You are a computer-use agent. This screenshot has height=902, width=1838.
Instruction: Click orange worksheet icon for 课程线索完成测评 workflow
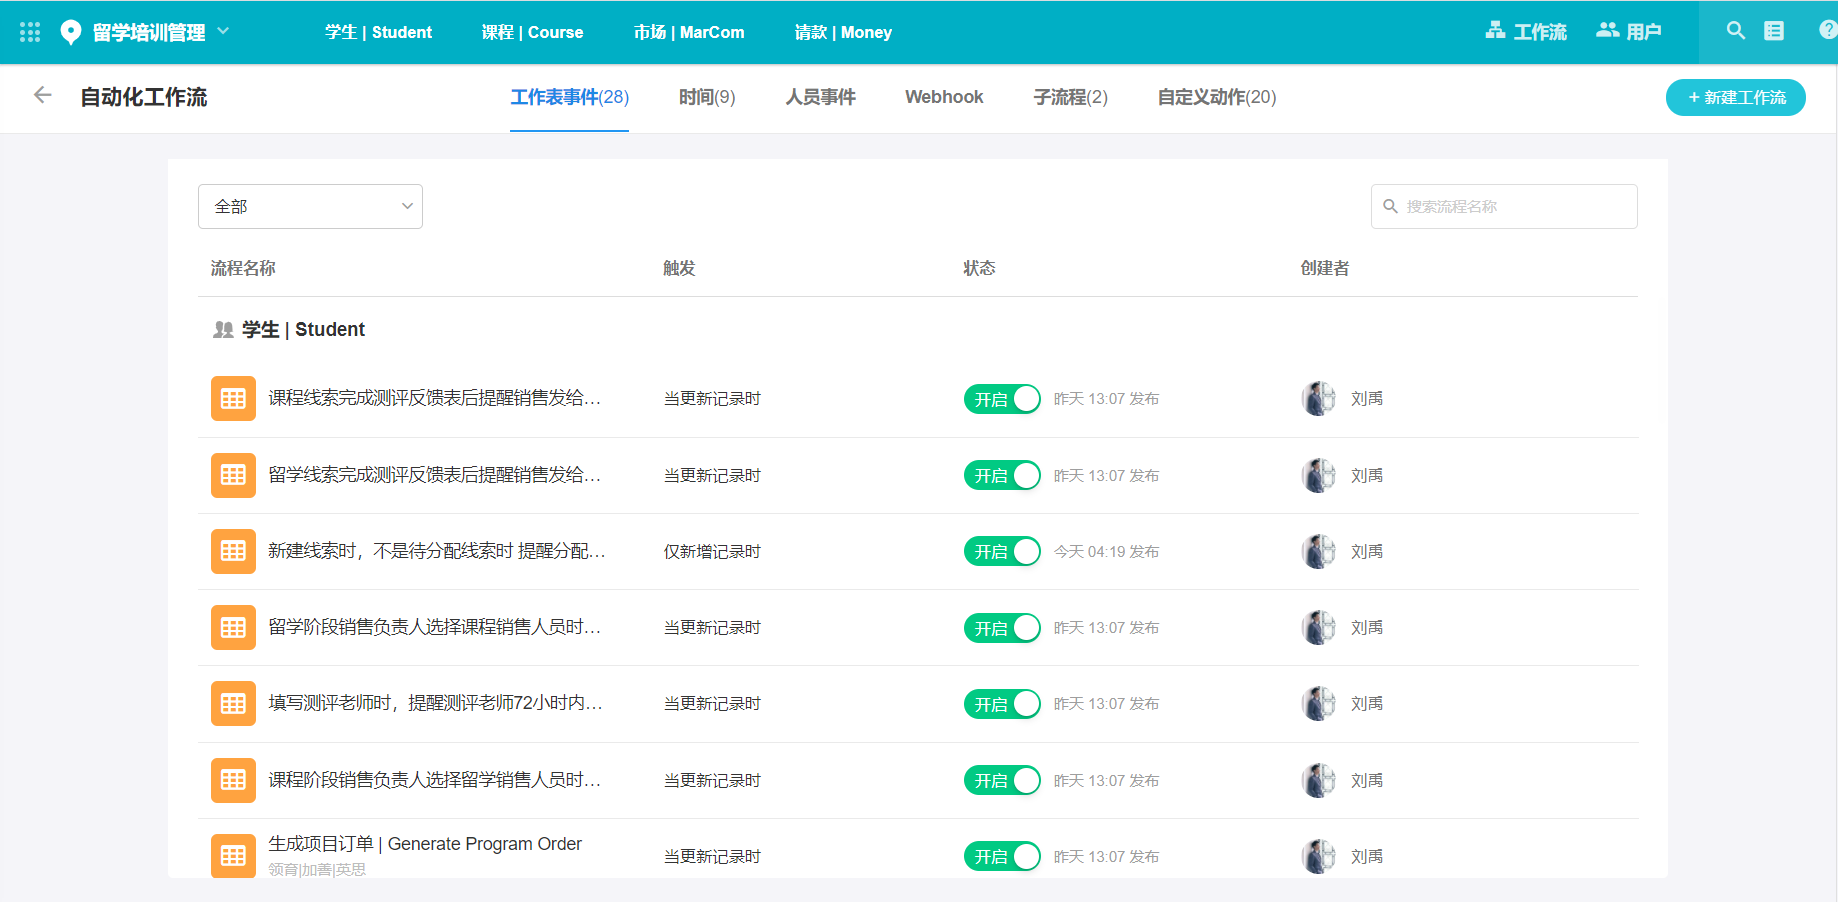pyautogui.click(x=233, y=399)
